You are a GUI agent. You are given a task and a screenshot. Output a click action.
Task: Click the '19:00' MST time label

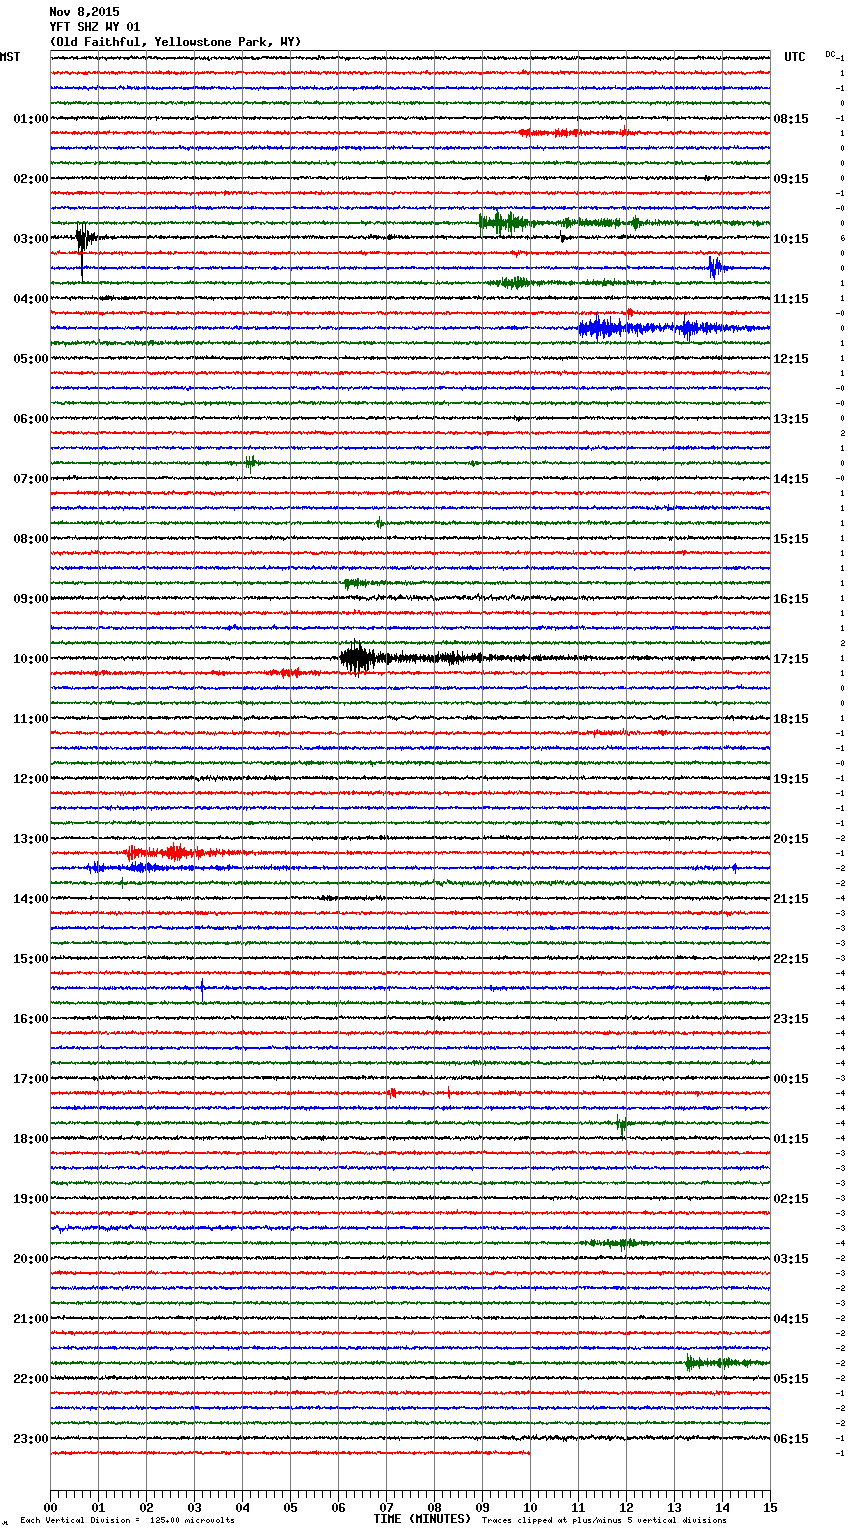tap(31, 1199)
